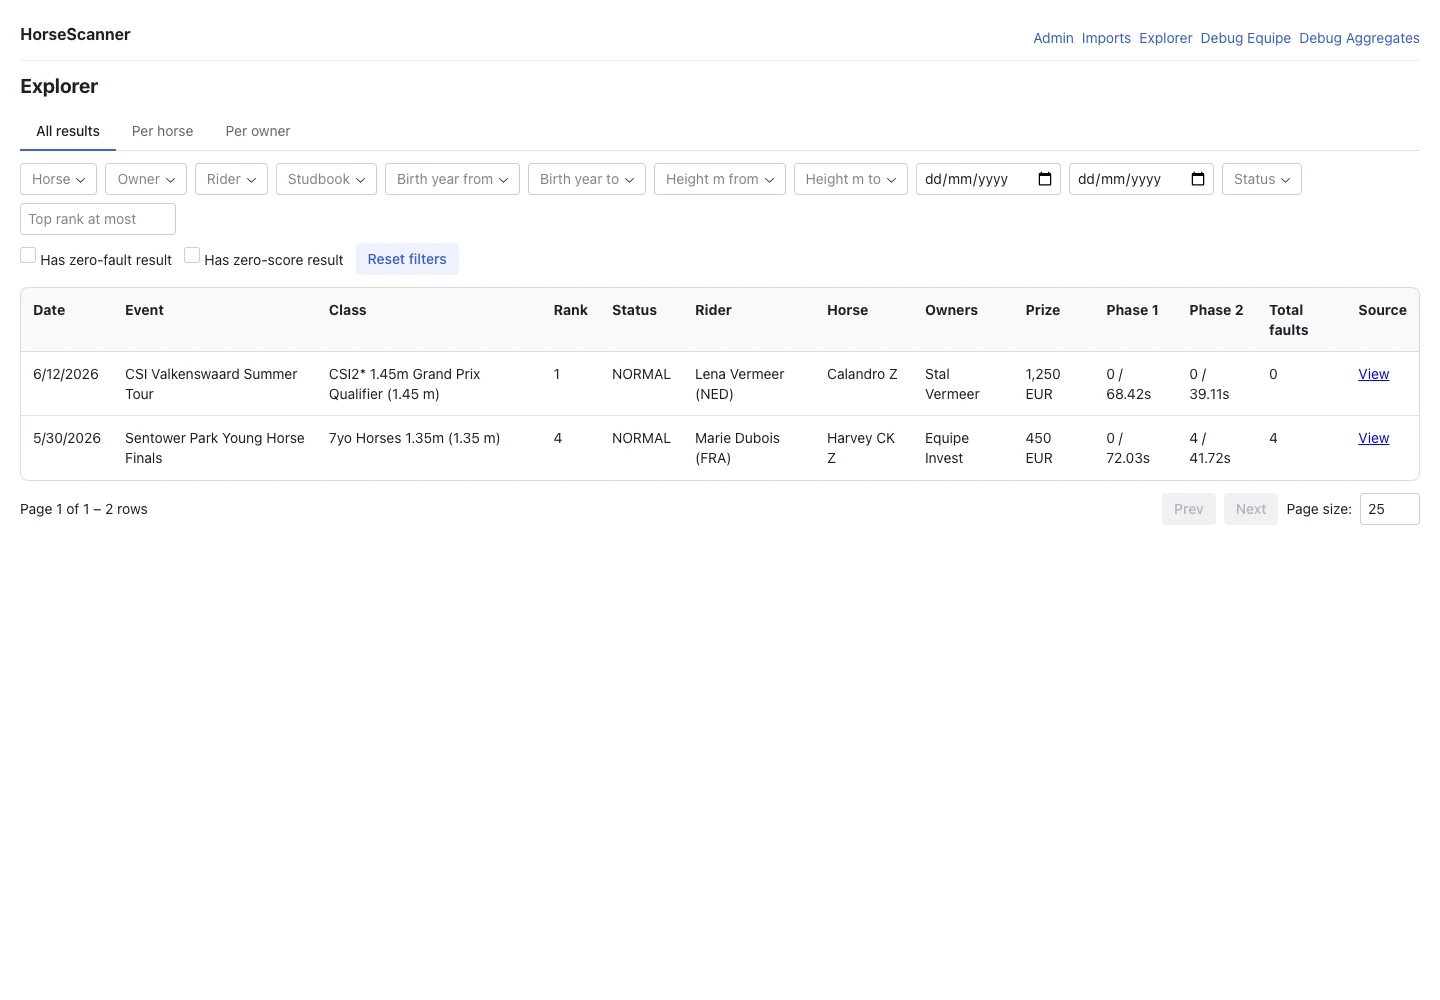Image resolution: width=1440 pixels, height=1000 pixels.
Task: Click the Page 1 of 1 – 2 rows text
Action: (84, 509)
